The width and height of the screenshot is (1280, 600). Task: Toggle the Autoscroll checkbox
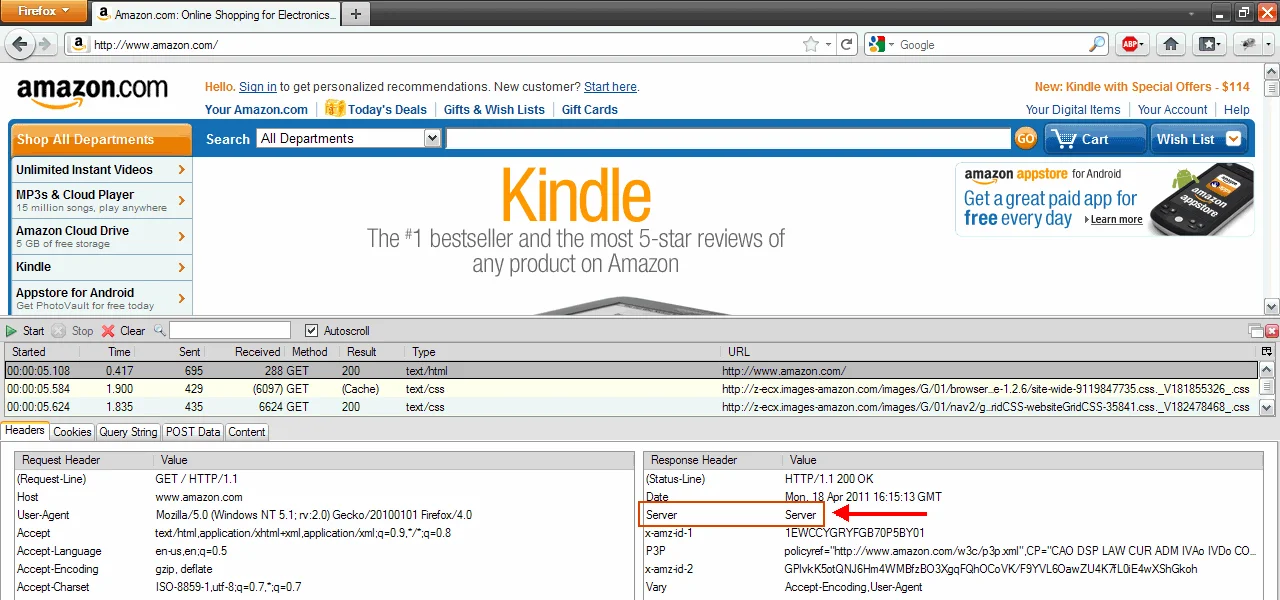click(x=311, y=331)
